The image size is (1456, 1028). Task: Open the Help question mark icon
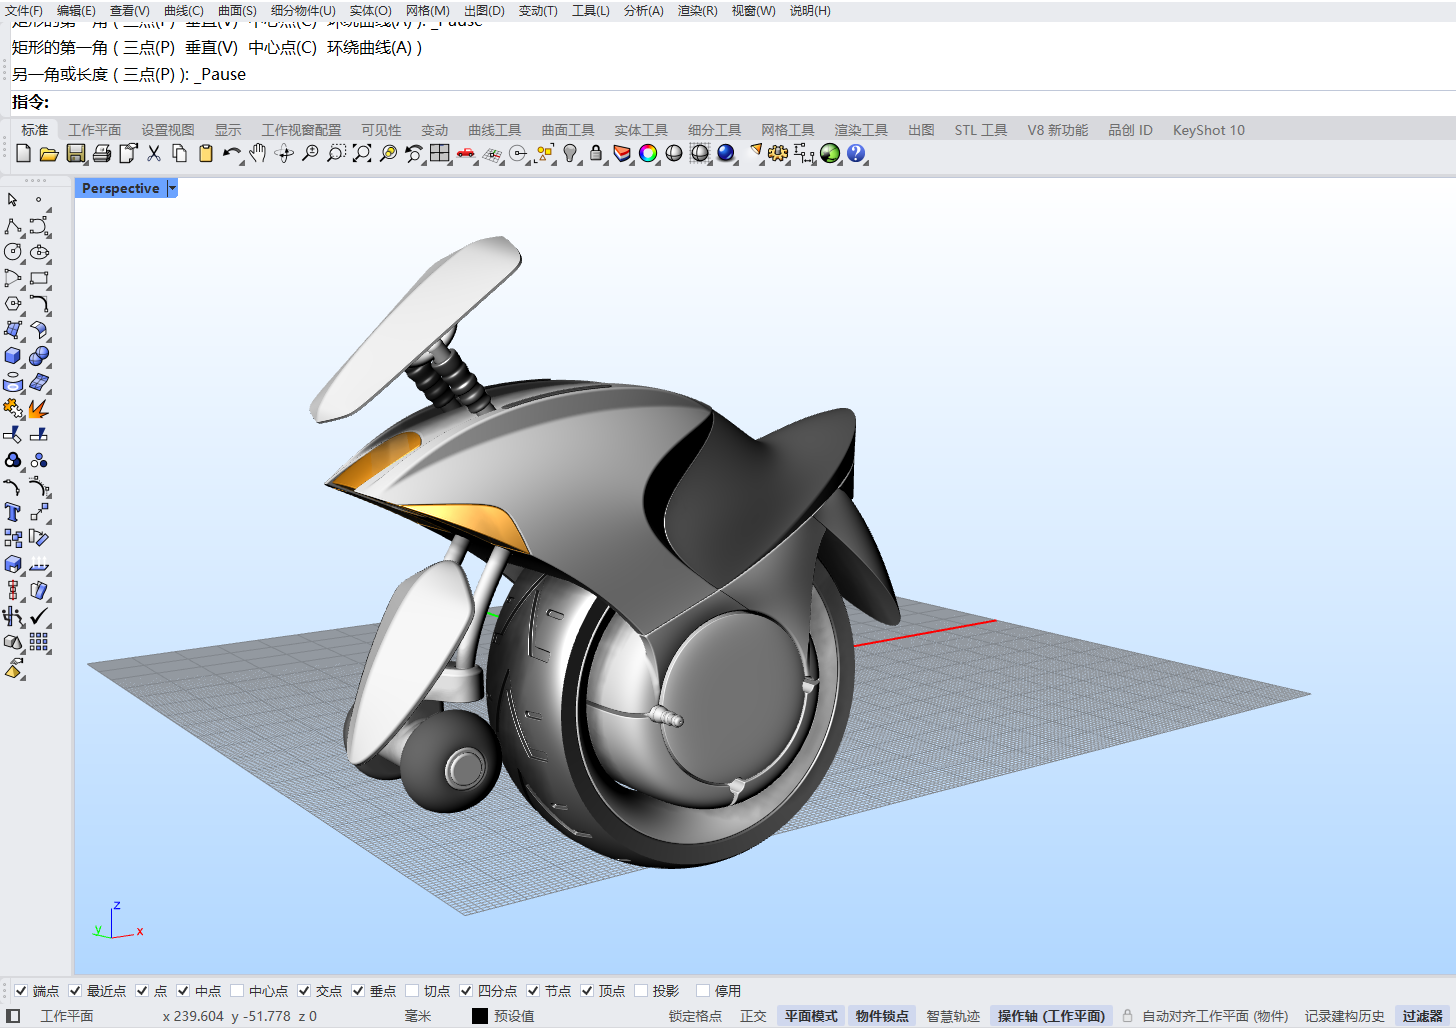pos(856,153)
